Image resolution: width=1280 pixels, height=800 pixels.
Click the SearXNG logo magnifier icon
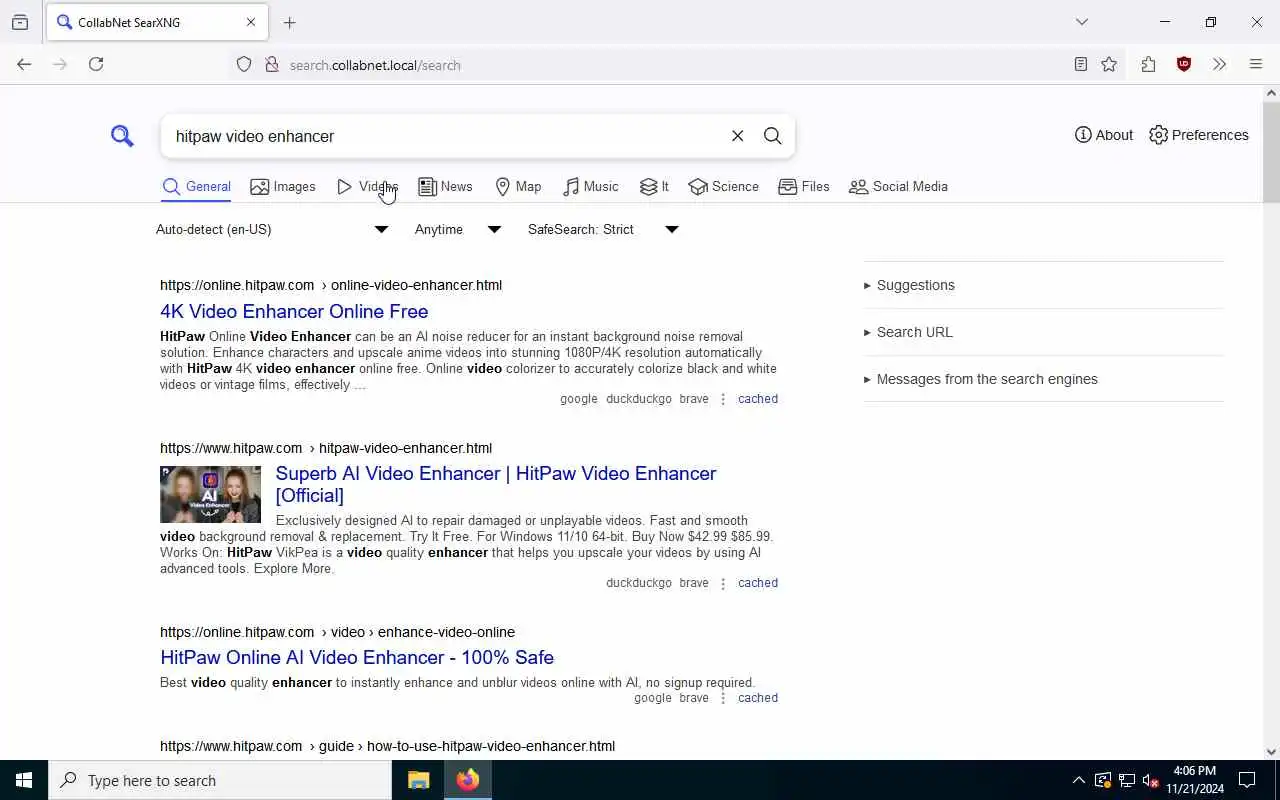point(122,136)
